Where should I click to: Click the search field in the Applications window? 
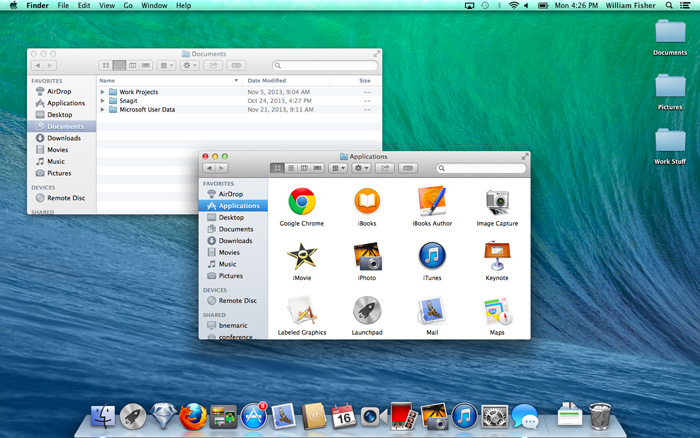[480, 168]
